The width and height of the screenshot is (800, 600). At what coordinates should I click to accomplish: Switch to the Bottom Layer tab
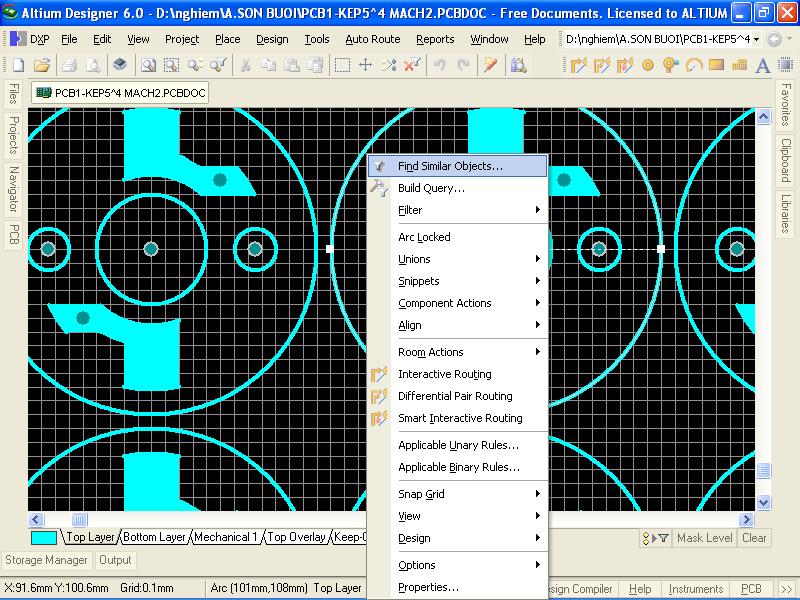coord(155,537)
